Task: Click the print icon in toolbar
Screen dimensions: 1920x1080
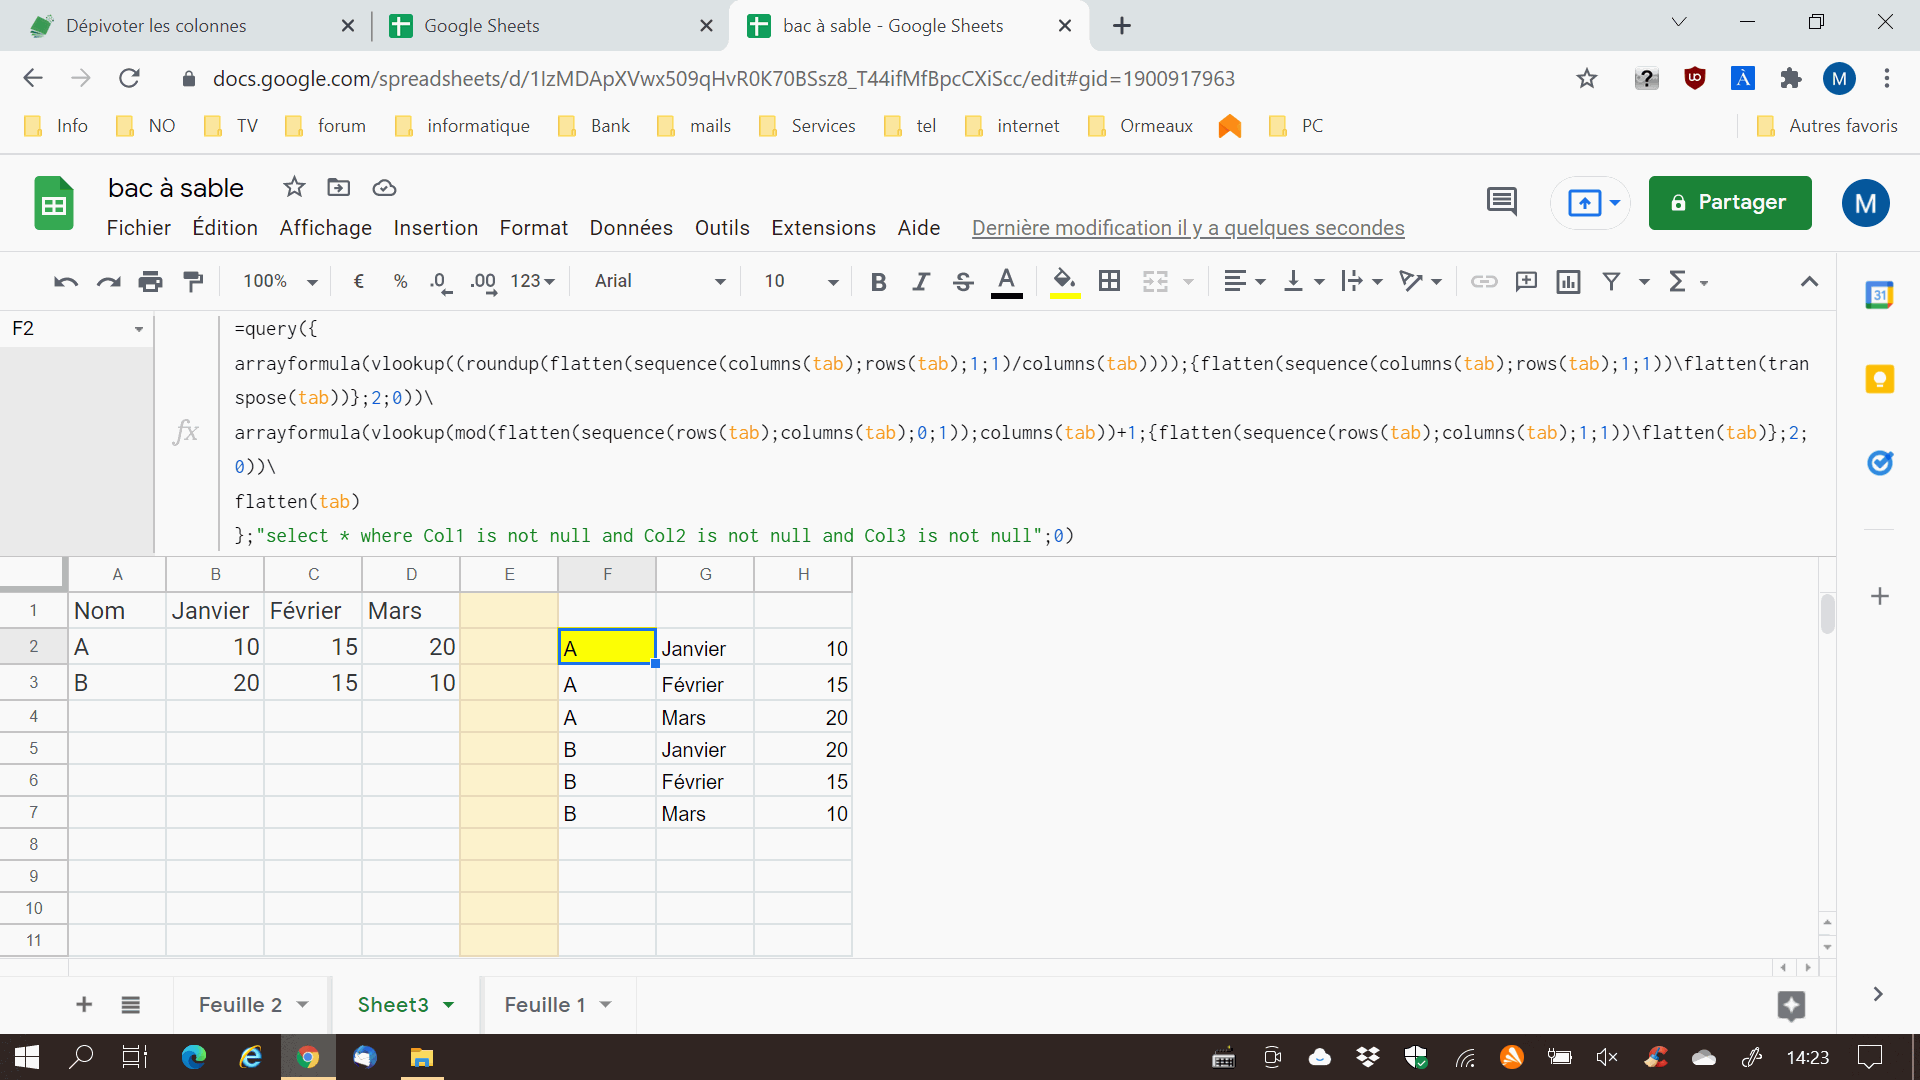Action: [151, 282]
